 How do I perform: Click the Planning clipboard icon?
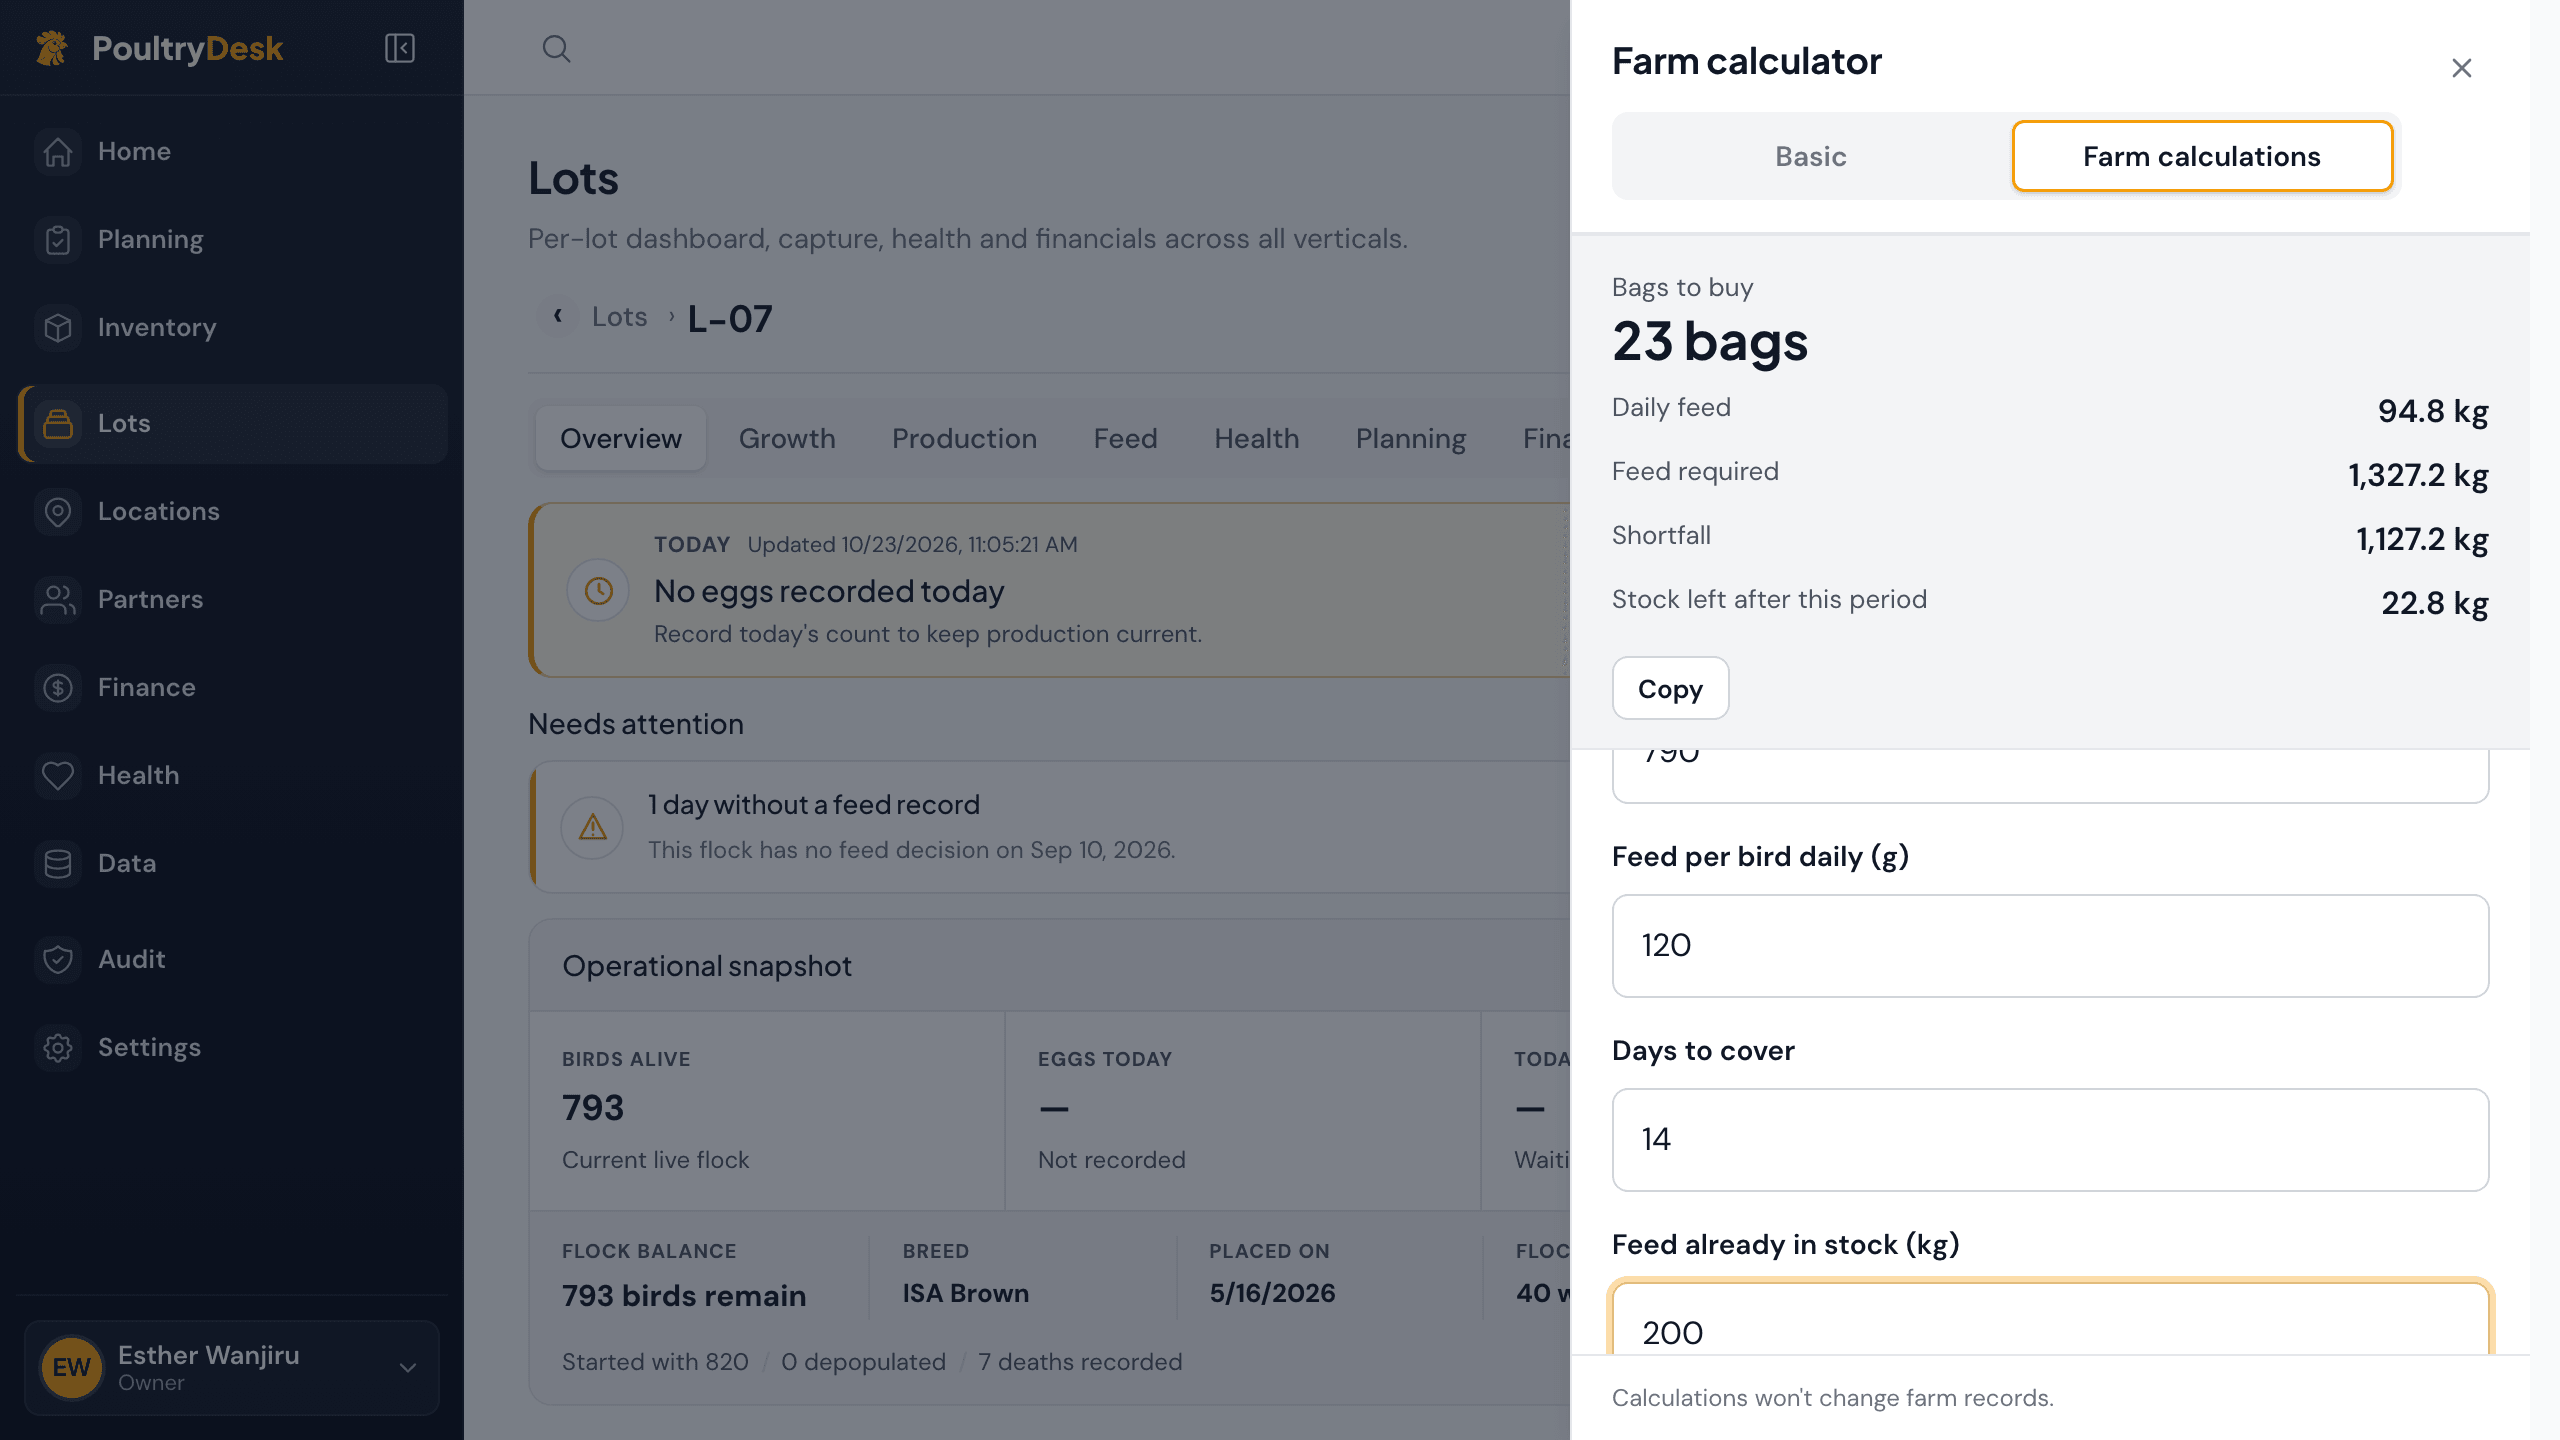[58, 240]
